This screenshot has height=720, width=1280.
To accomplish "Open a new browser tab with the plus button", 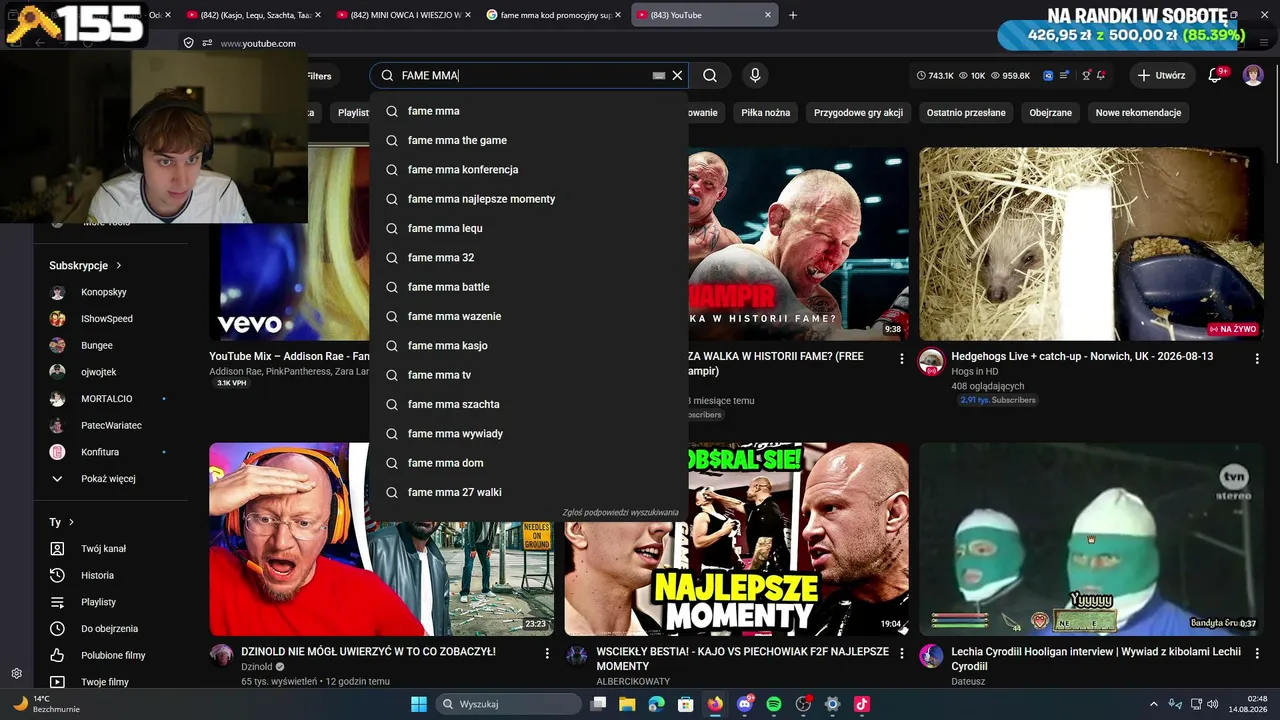I will point(793,15).
